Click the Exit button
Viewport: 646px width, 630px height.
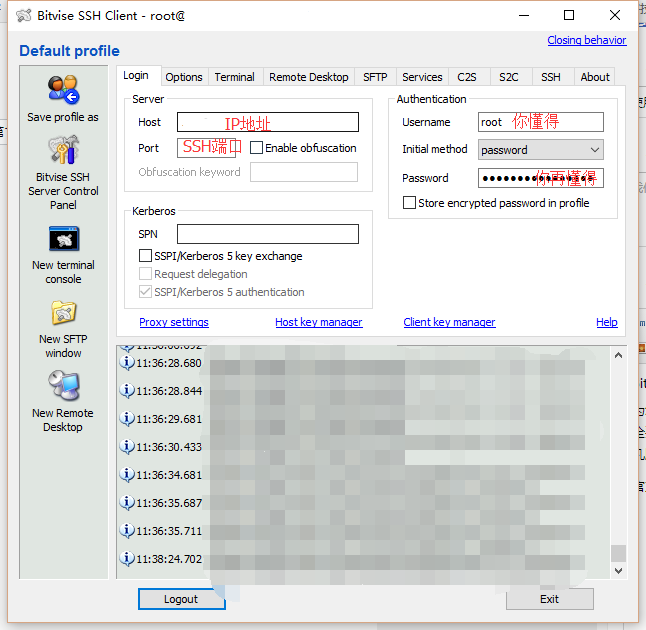point(550,599)
